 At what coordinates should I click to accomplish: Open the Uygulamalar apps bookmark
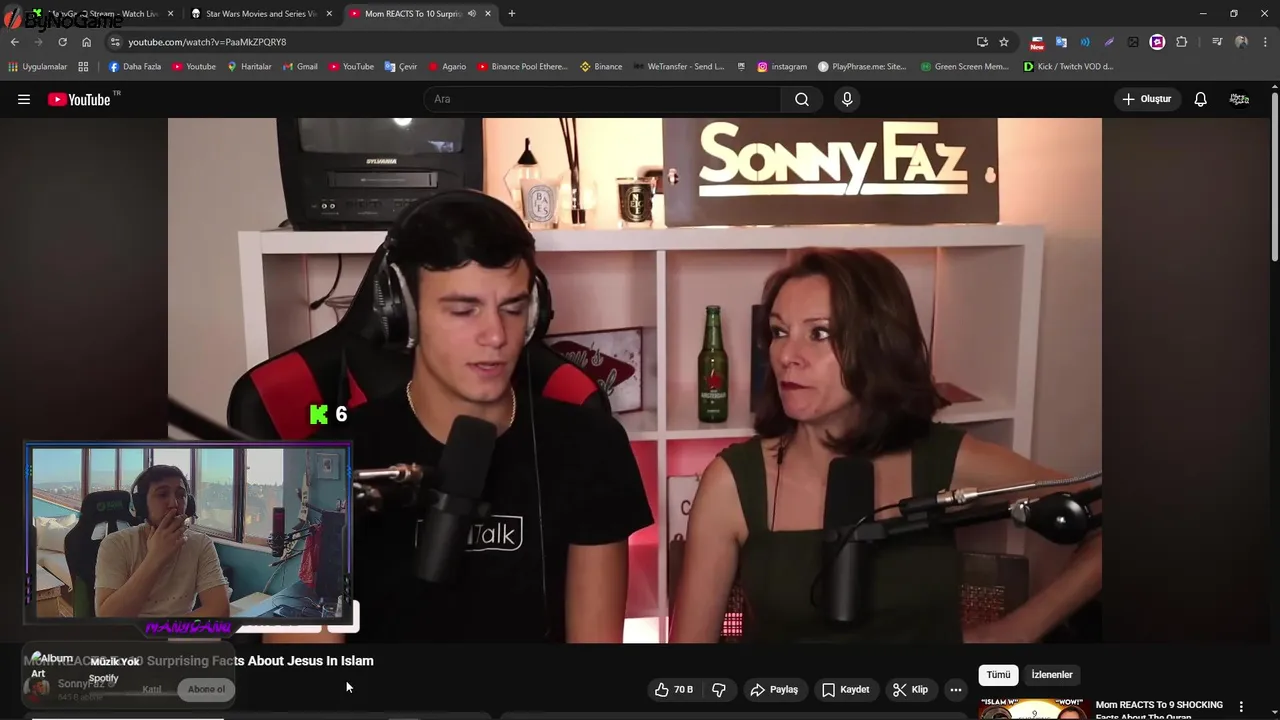[38, 67]
